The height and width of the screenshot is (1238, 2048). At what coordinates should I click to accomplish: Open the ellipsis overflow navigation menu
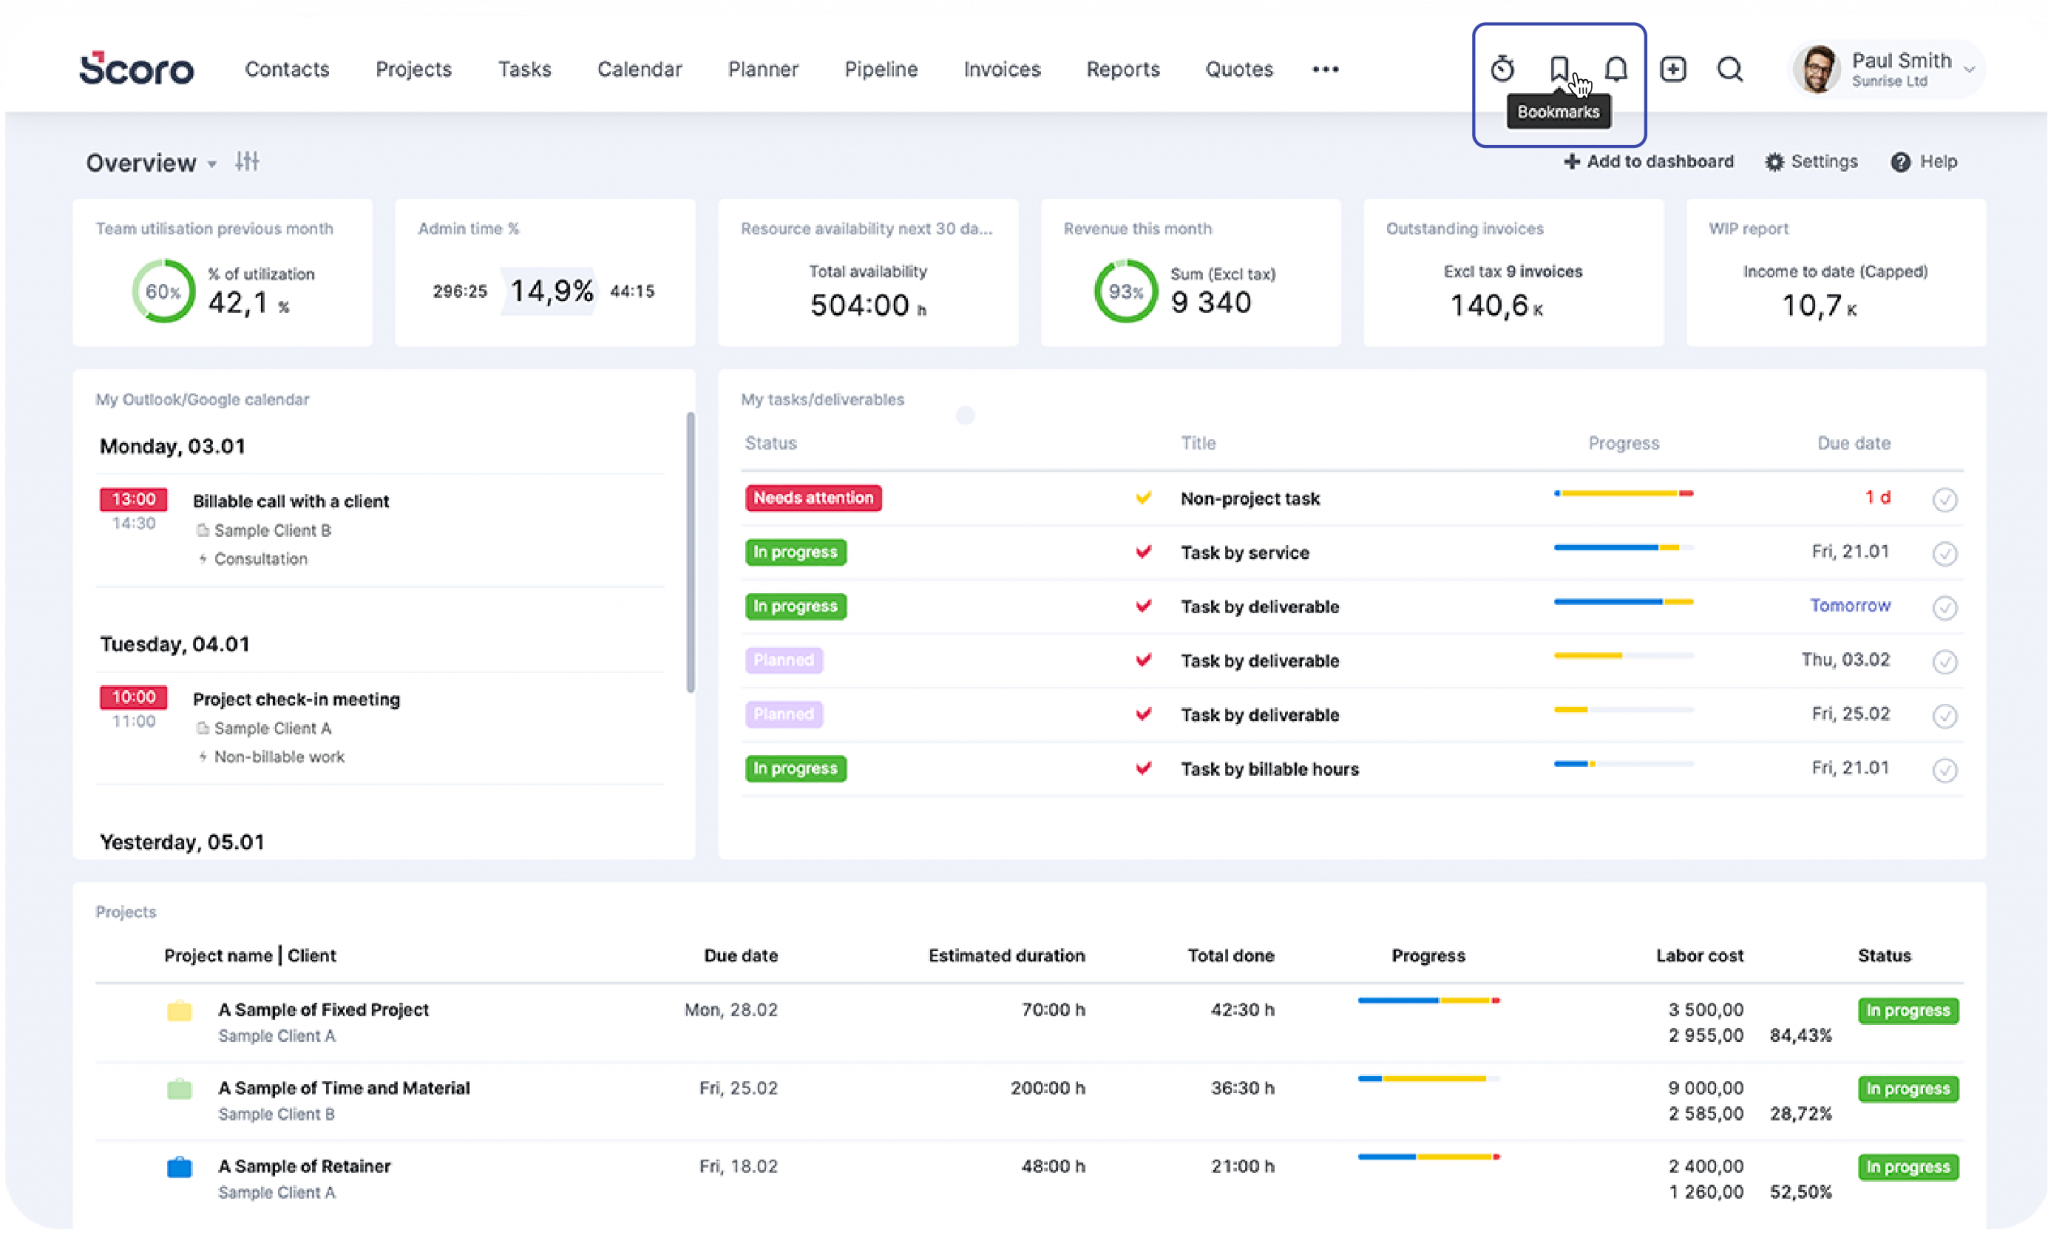1326,69
